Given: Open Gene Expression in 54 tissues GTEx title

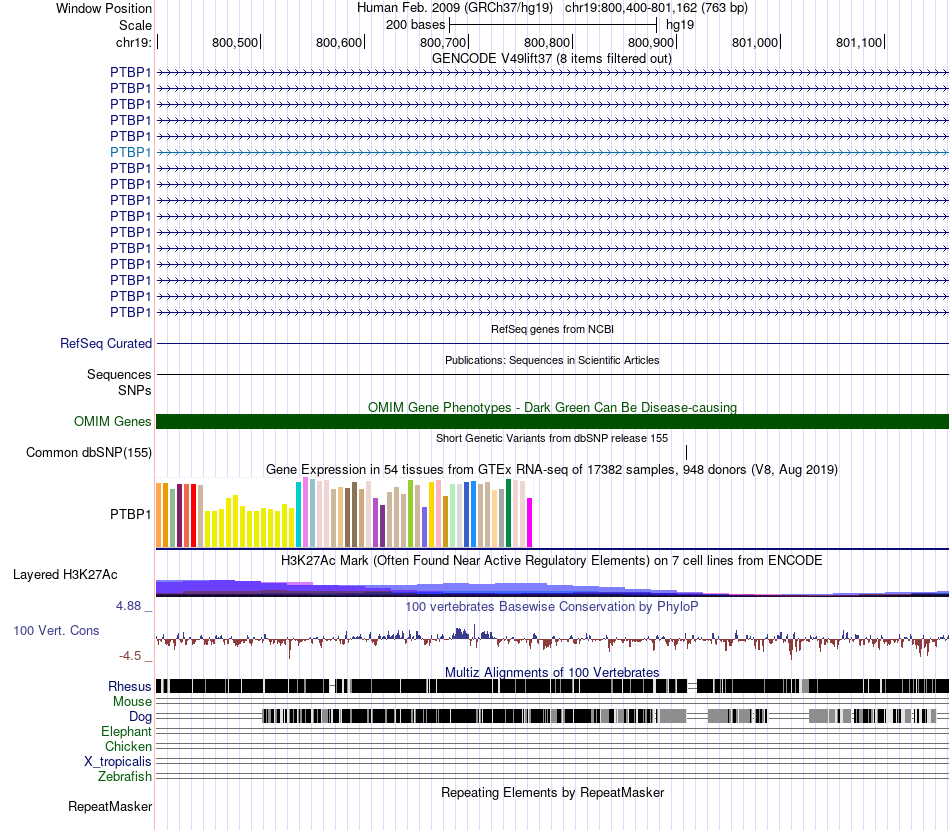Looking at the screenshot, I should click(552, 470).
